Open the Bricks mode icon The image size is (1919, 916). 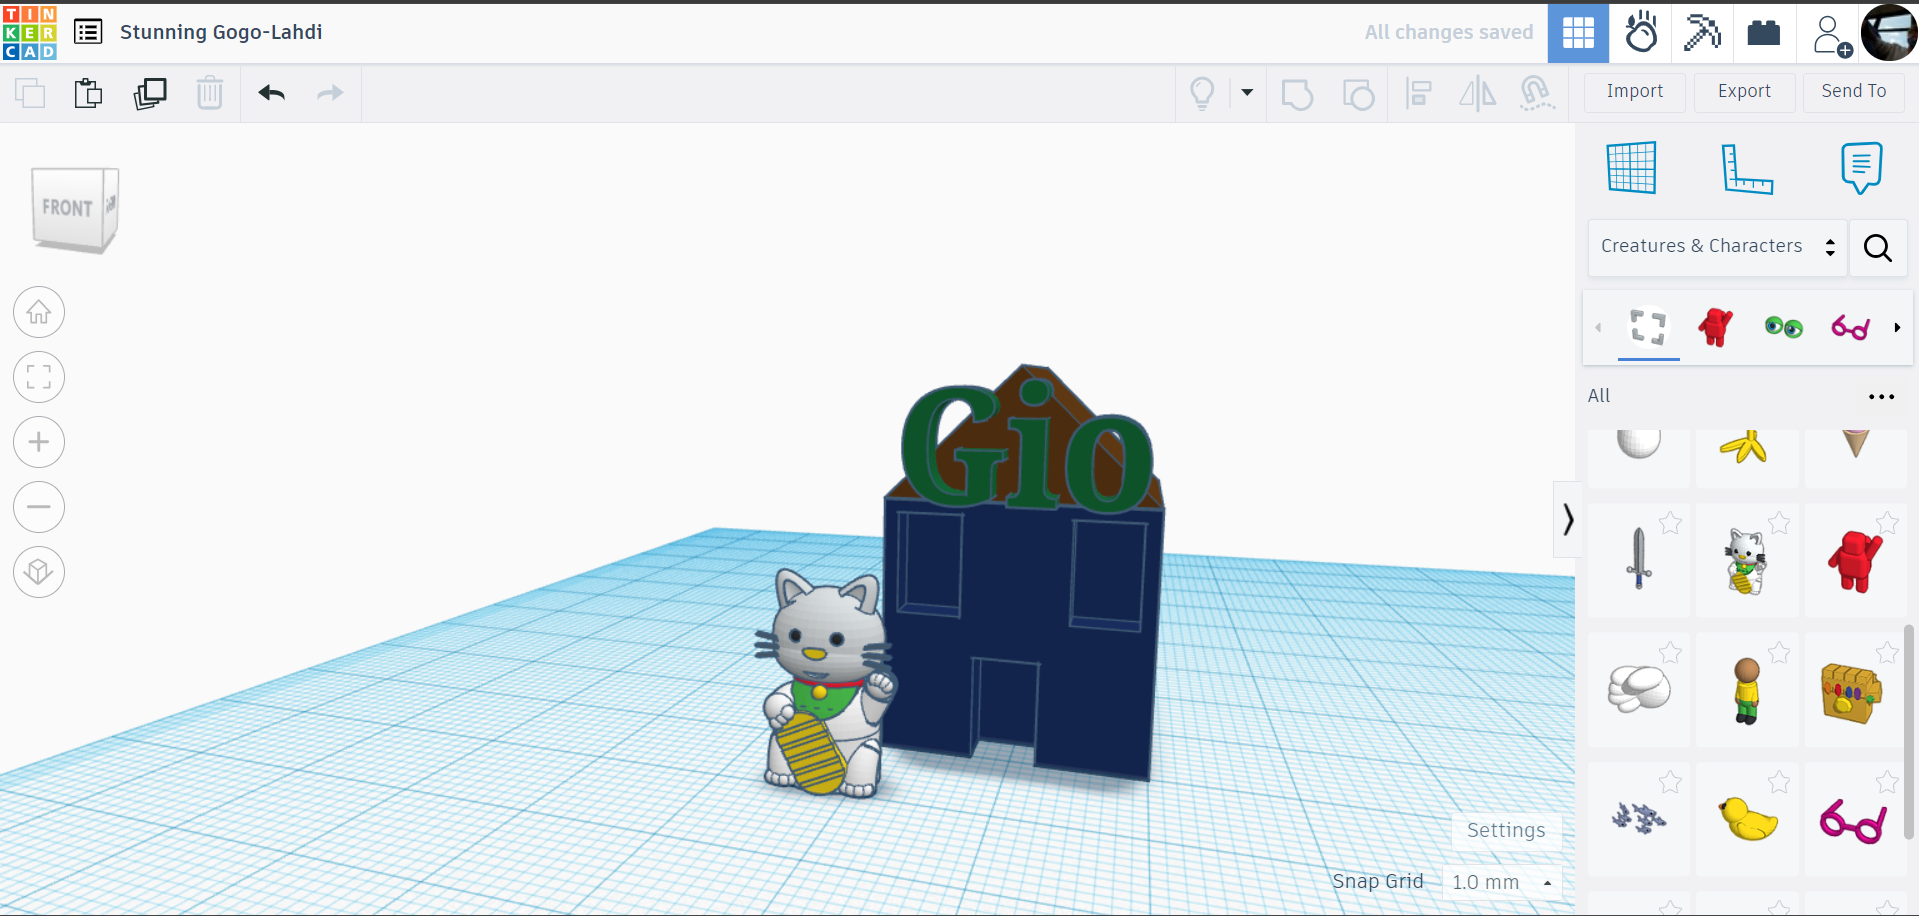pyautogui.click(x=1764, y=33)
